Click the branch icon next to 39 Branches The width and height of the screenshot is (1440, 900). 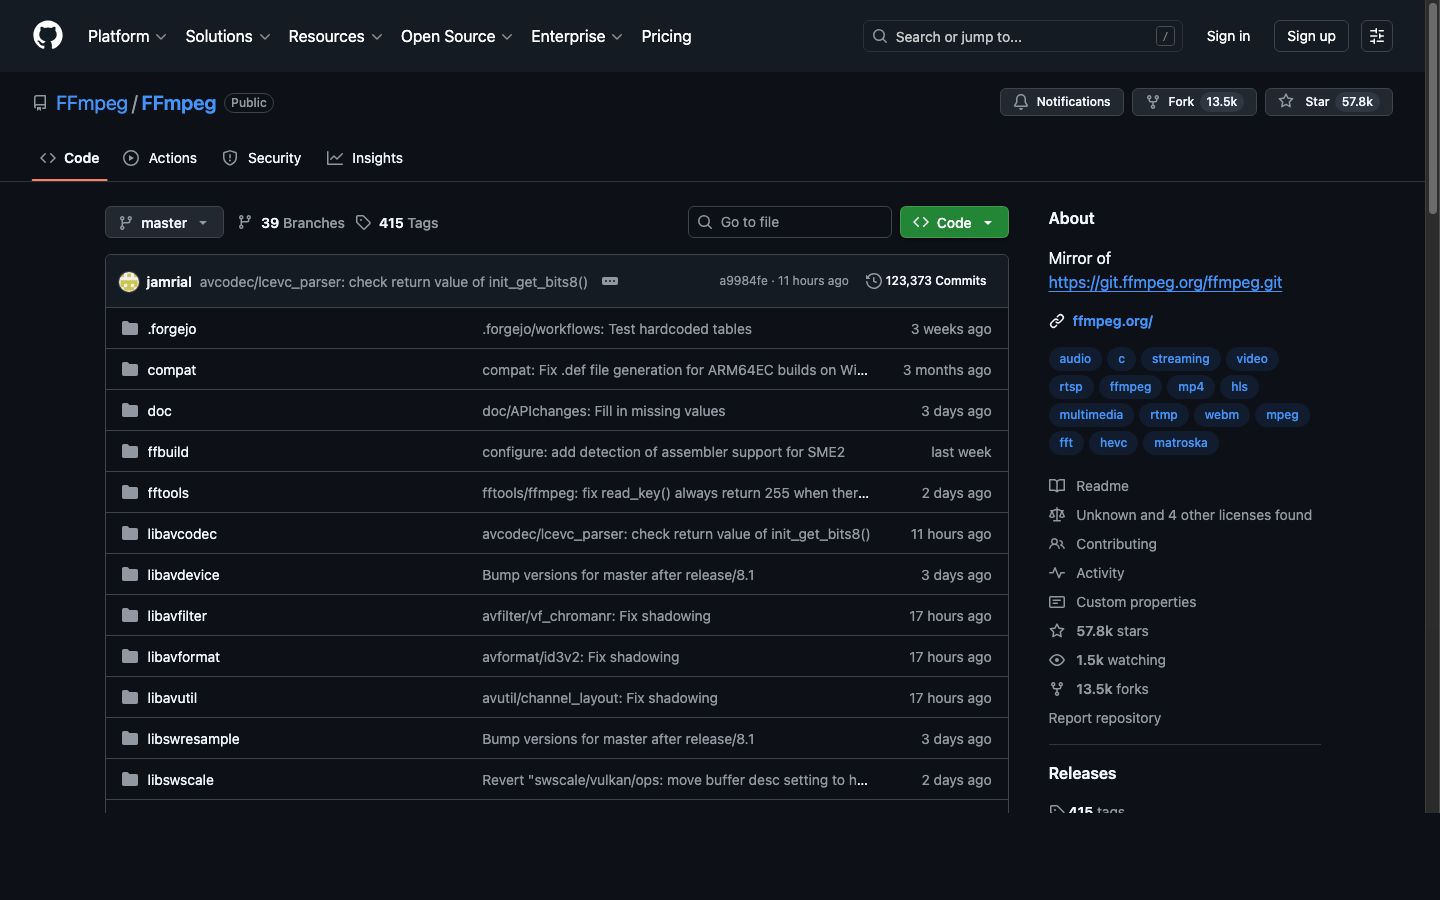click(245, 222)
